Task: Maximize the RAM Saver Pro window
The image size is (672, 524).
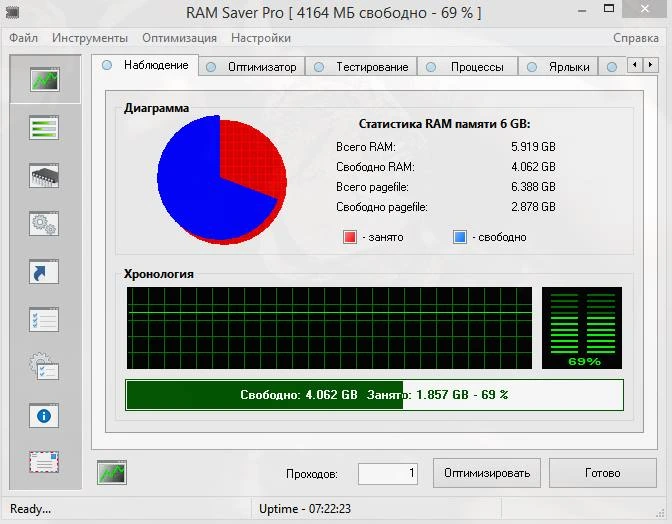Action: tap(609, 9)
